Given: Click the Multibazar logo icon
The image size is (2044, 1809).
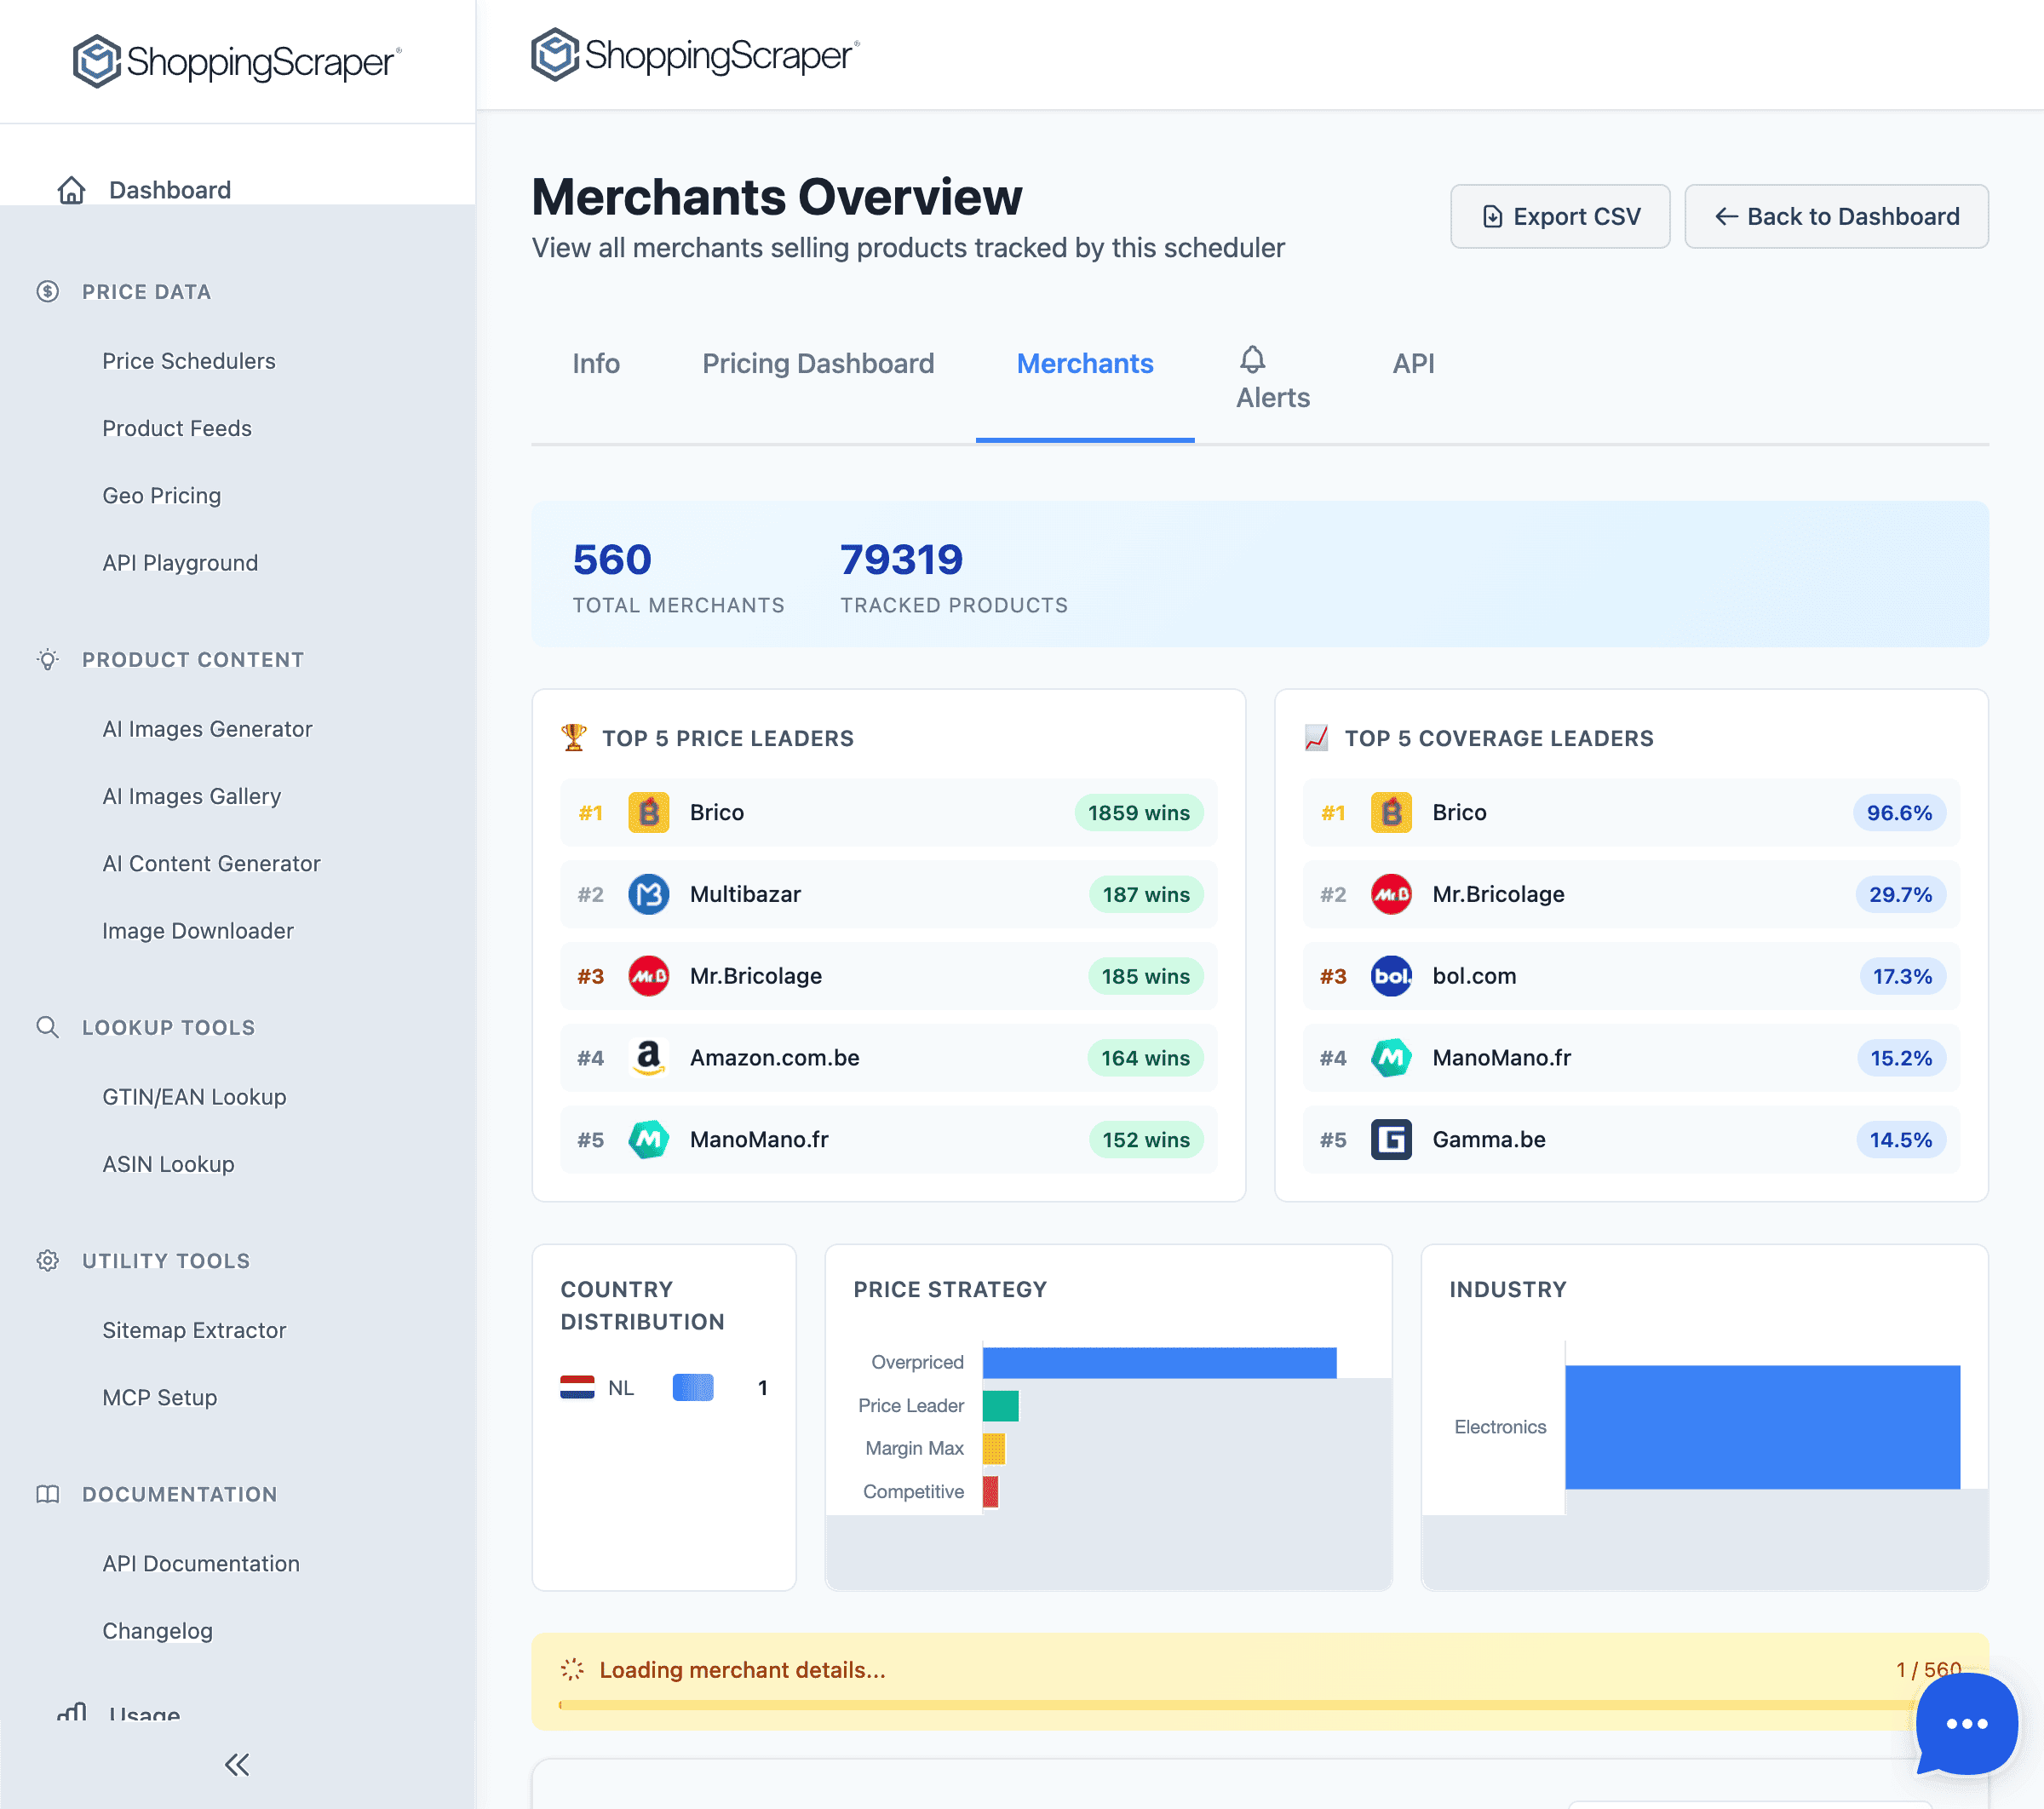Looking at the screenshot, I should [649, 895].
